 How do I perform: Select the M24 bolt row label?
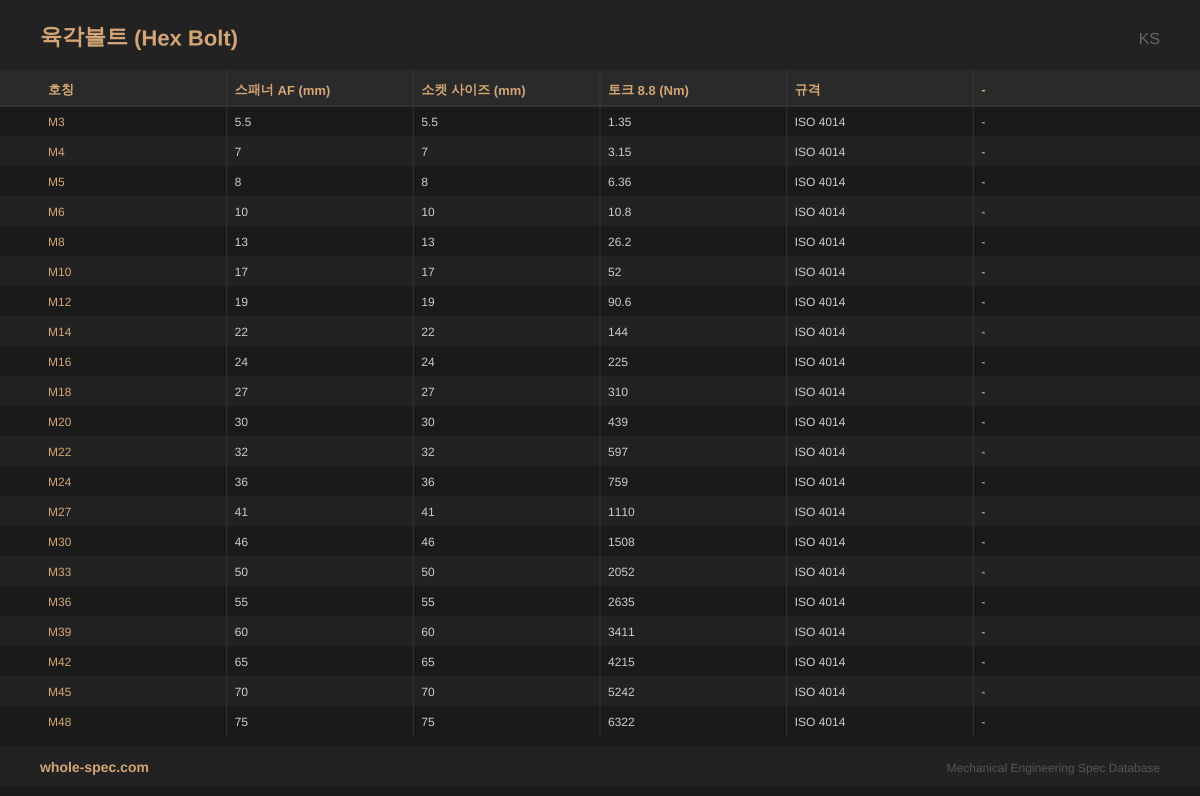tap(59, 482)
